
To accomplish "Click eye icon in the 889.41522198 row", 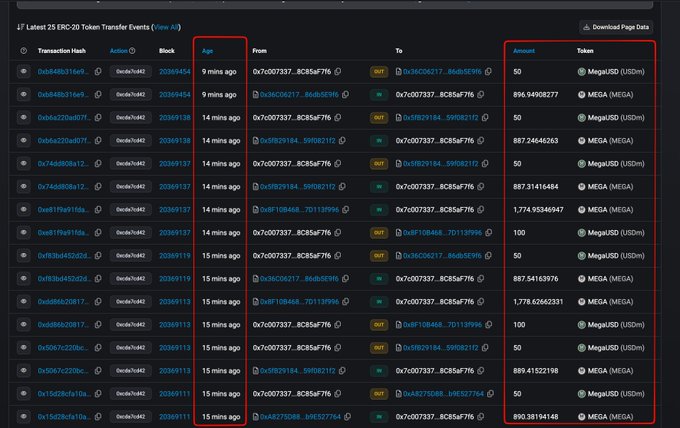I will (x=23, y=371).
